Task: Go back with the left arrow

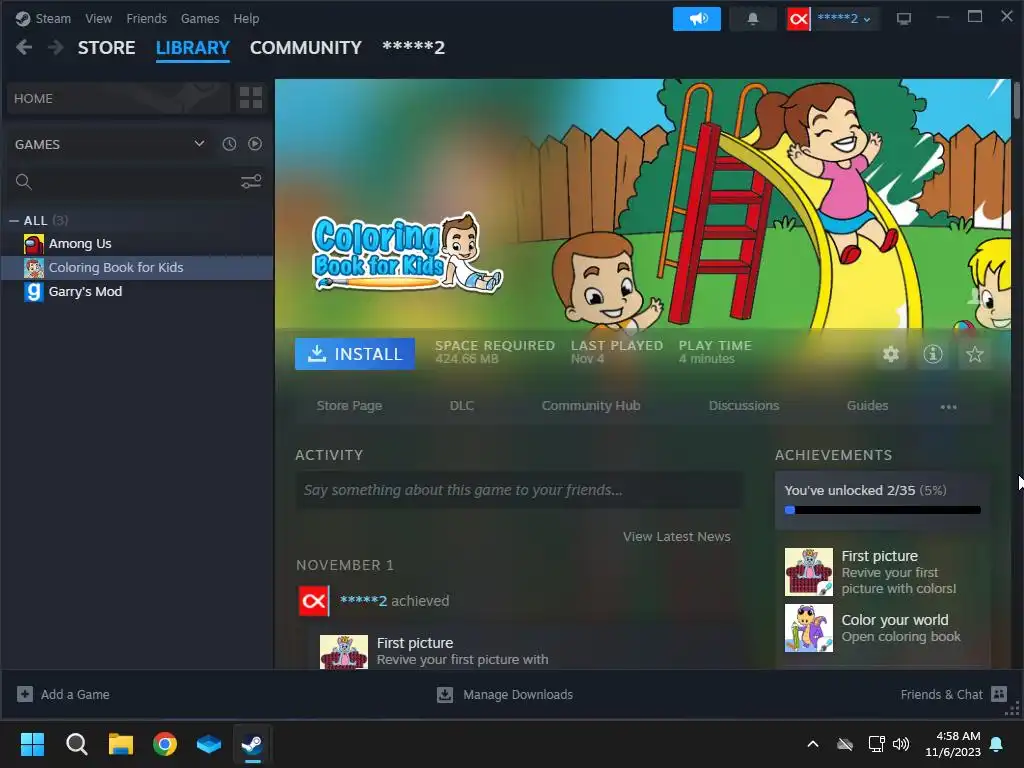Action: click(24, 47)
